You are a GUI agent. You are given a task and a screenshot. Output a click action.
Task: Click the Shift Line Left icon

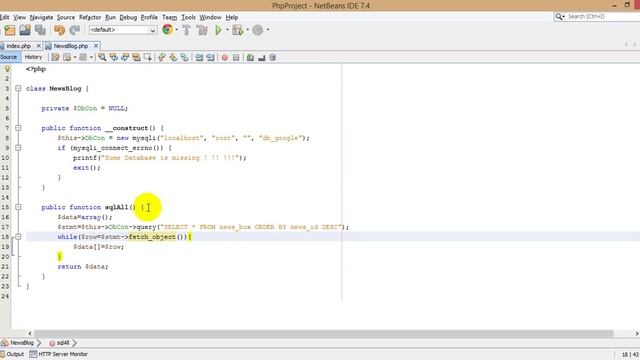(199, 58)
